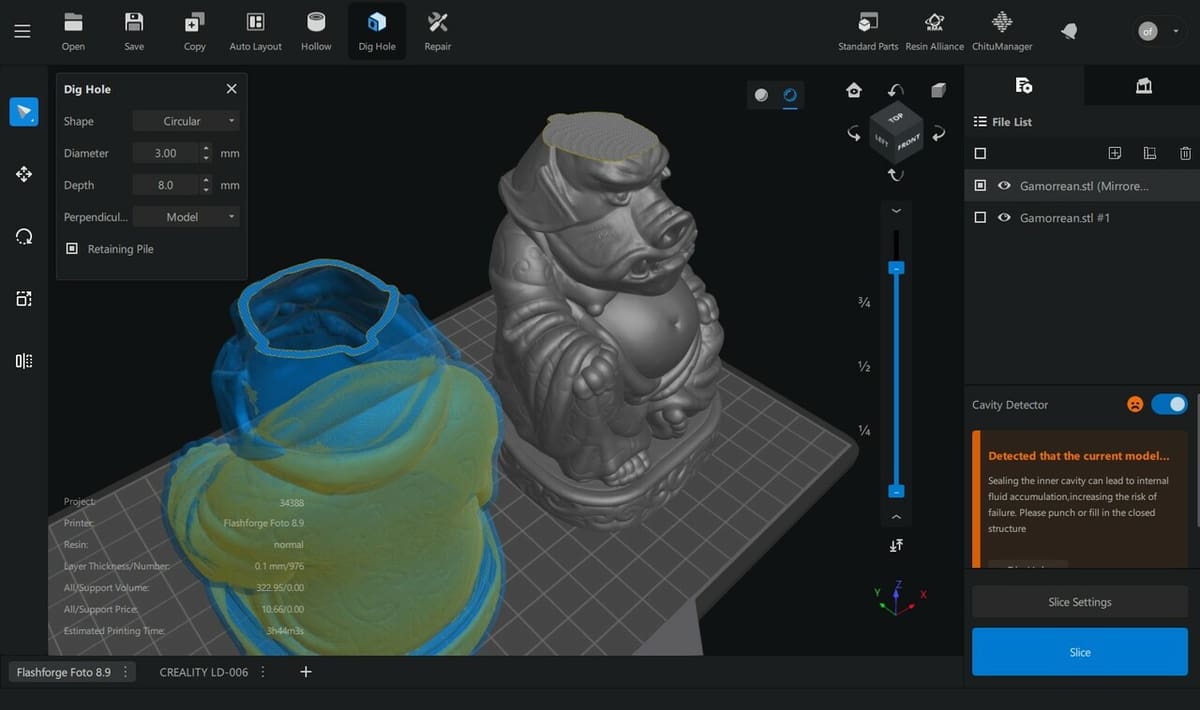The image size is (1200, 710).
Task: Reset view with the home icon
Action: 854,90
